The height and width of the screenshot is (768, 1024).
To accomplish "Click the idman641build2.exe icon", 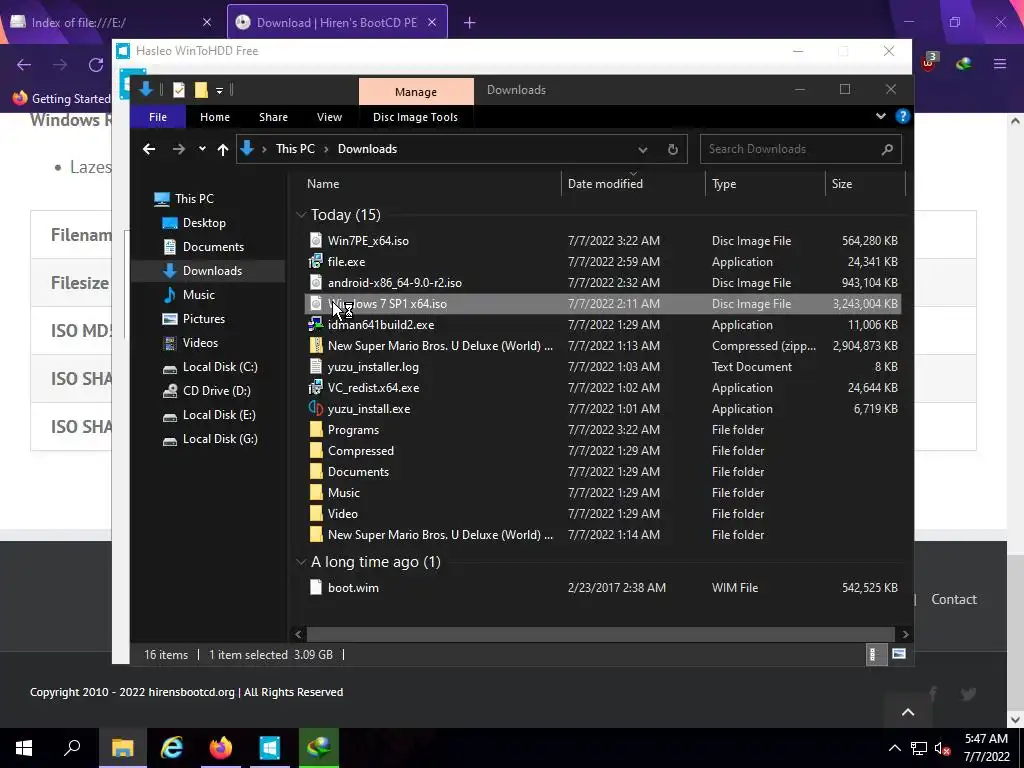I will click(x=316, y=325).
